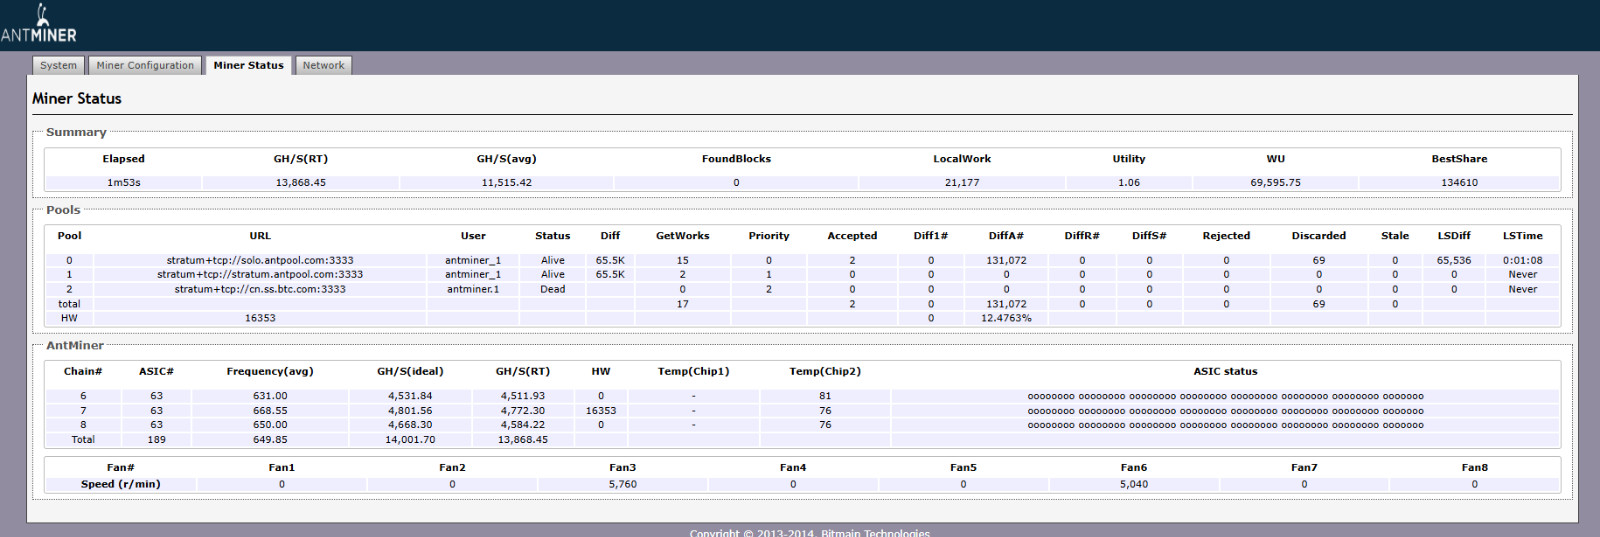Screen dimensions: 1600x537
Task: Select the Utility value 1.06
Action: click(x=1129, y=183)
